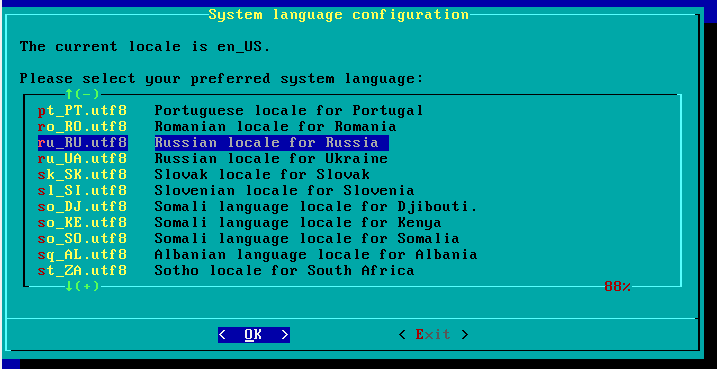Image resolution: width=717 pixels, height=369 pixels.
Task: Select the sk_SK.utf8 locale tag
Action: click(82, 175)
